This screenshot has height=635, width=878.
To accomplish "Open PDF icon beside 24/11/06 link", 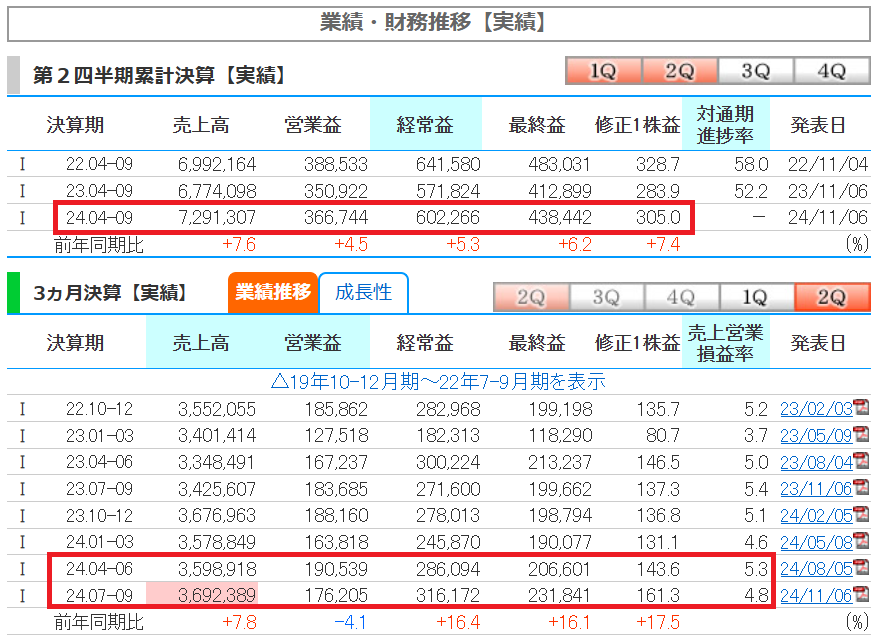I will pos(861,595).
